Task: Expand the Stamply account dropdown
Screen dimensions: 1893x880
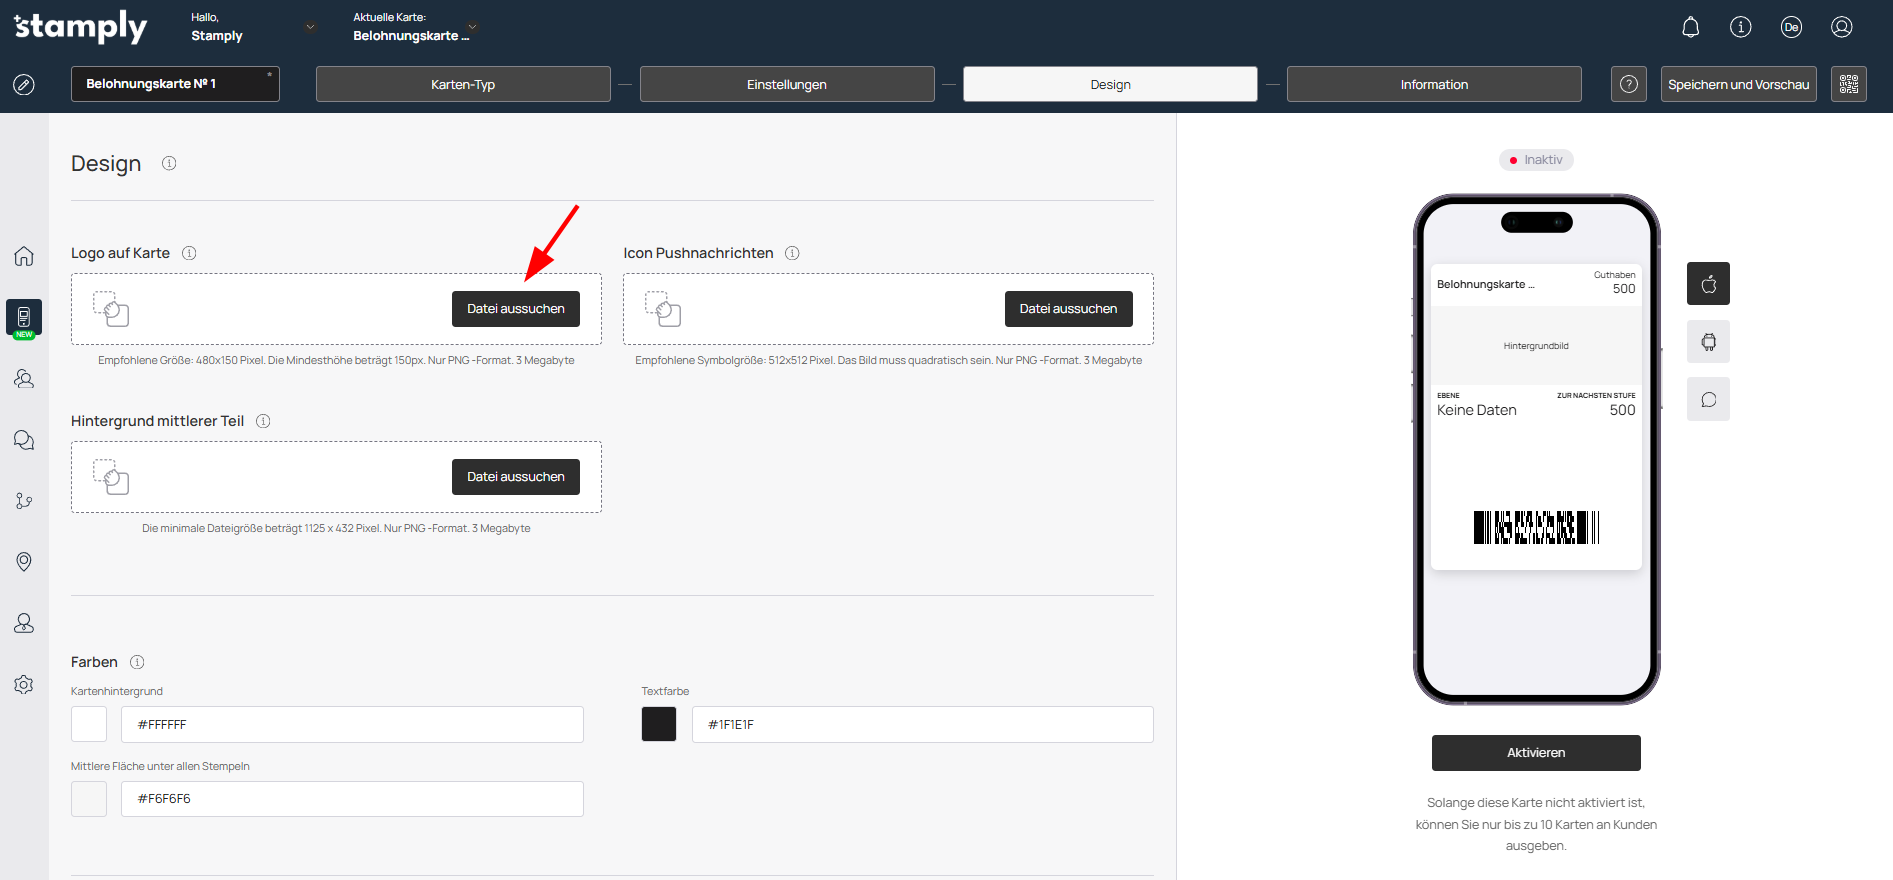Action: click(x=310, y=27)
